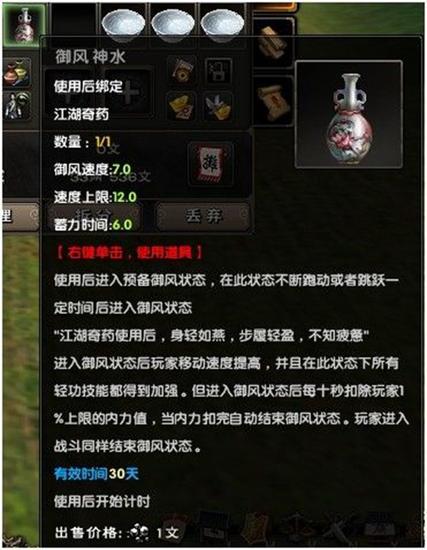This screenshot has height=550, width=427.
Task: Click the third white bowl item
Action: tap(222, 23)
